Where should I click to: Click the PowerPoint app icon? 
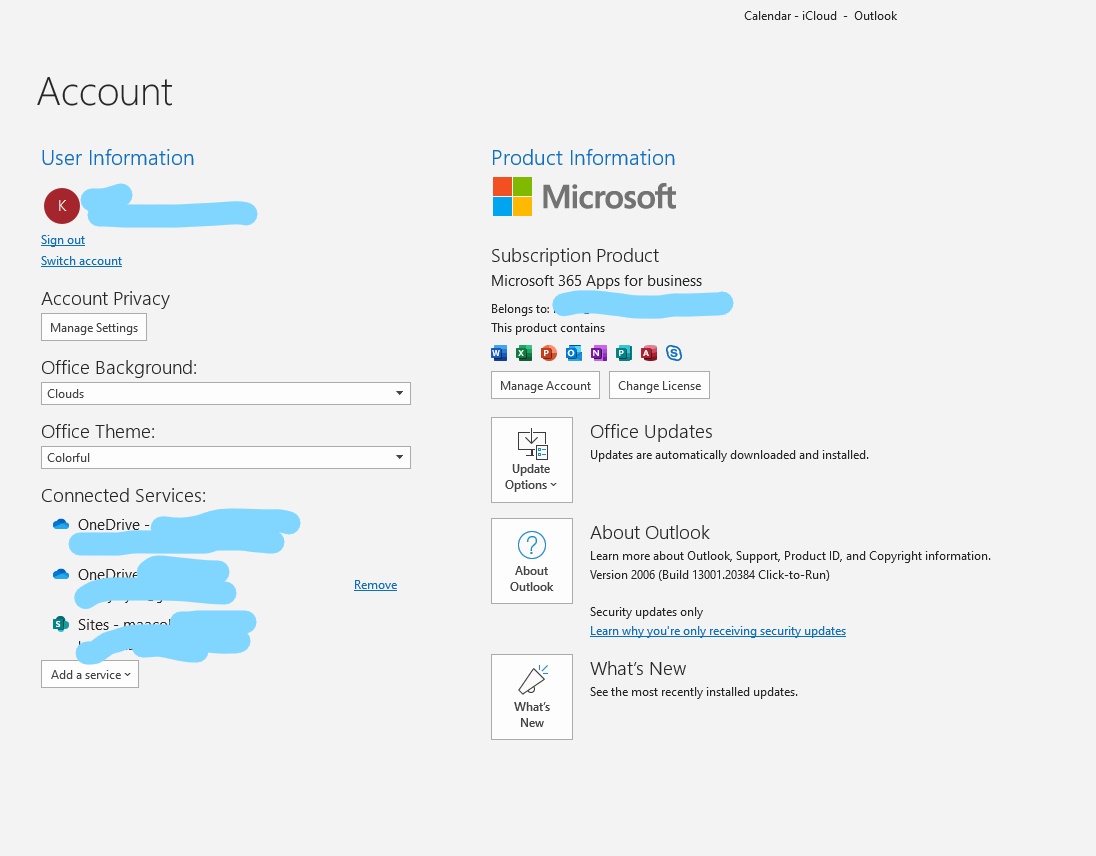coord(549,353)
